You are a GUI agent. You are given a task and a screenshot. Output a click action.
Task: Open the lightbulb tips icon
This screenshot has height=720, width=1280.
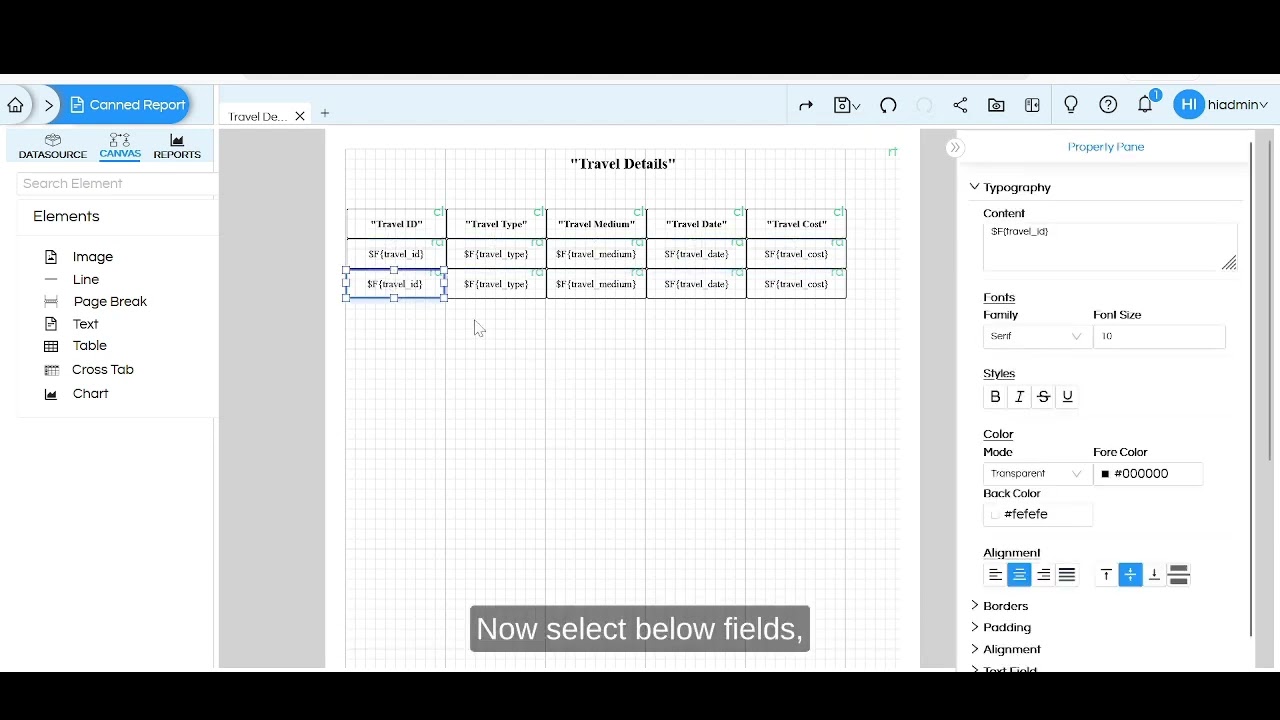1071,105
